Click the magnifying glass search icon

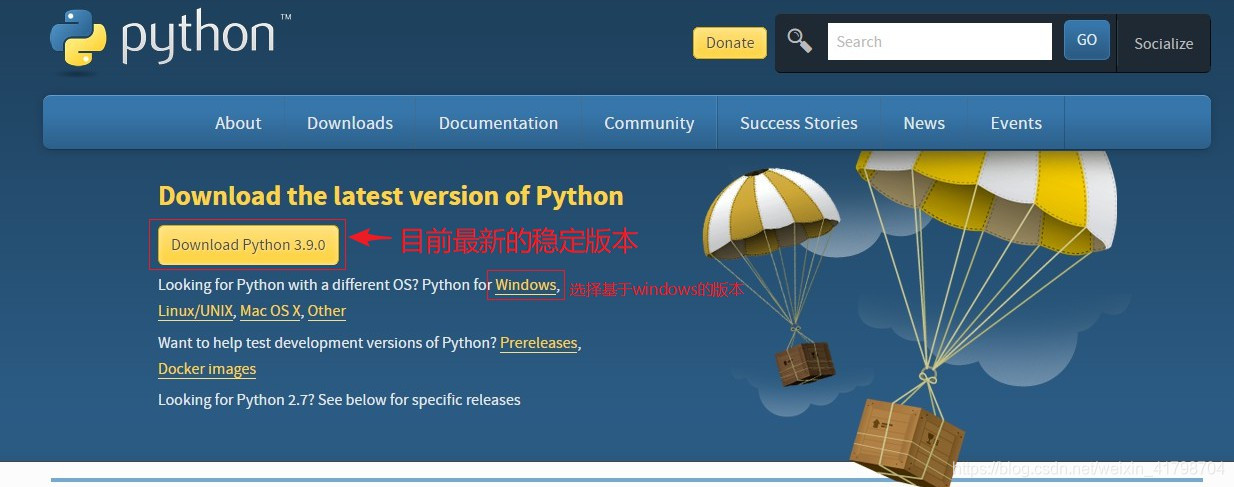point(800,41)
